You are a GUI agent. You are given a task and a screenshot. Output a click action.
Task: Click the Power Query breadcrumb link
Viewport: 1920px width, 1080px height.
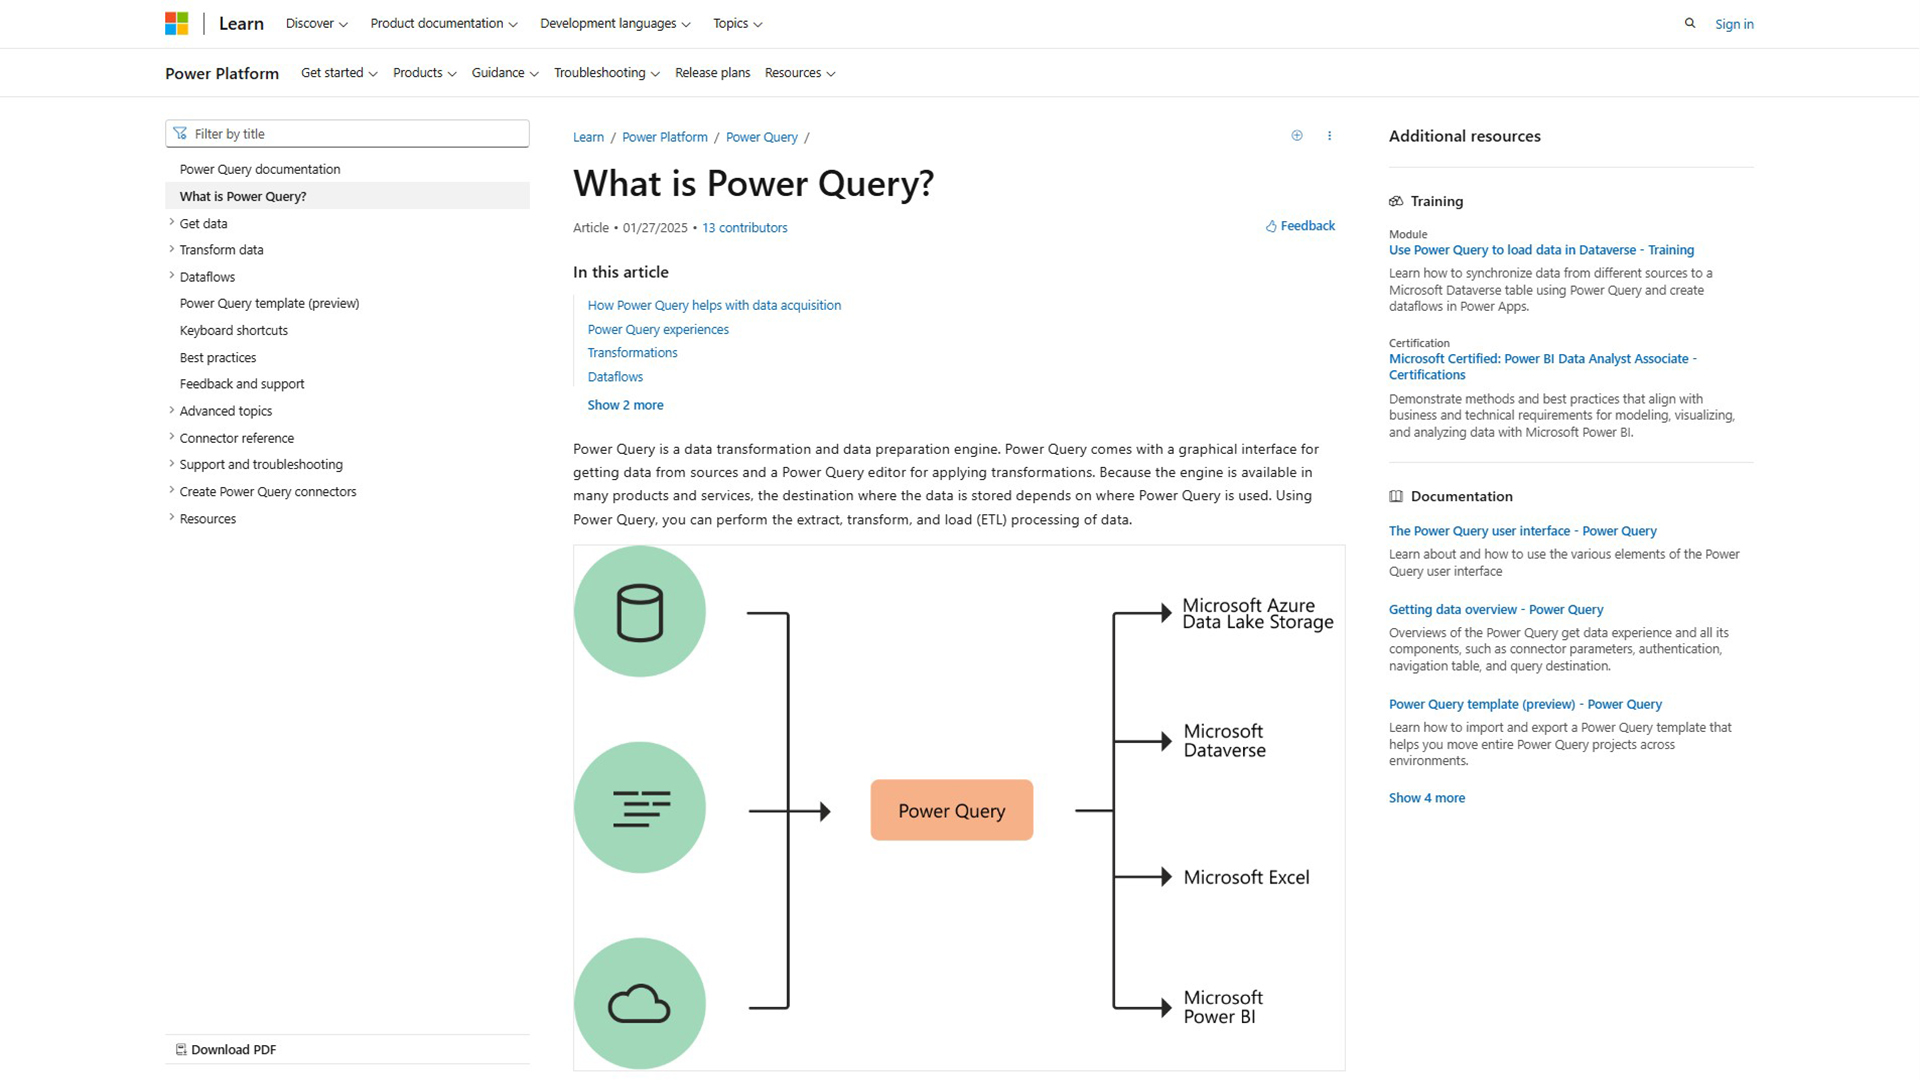[x=762, y=137]
